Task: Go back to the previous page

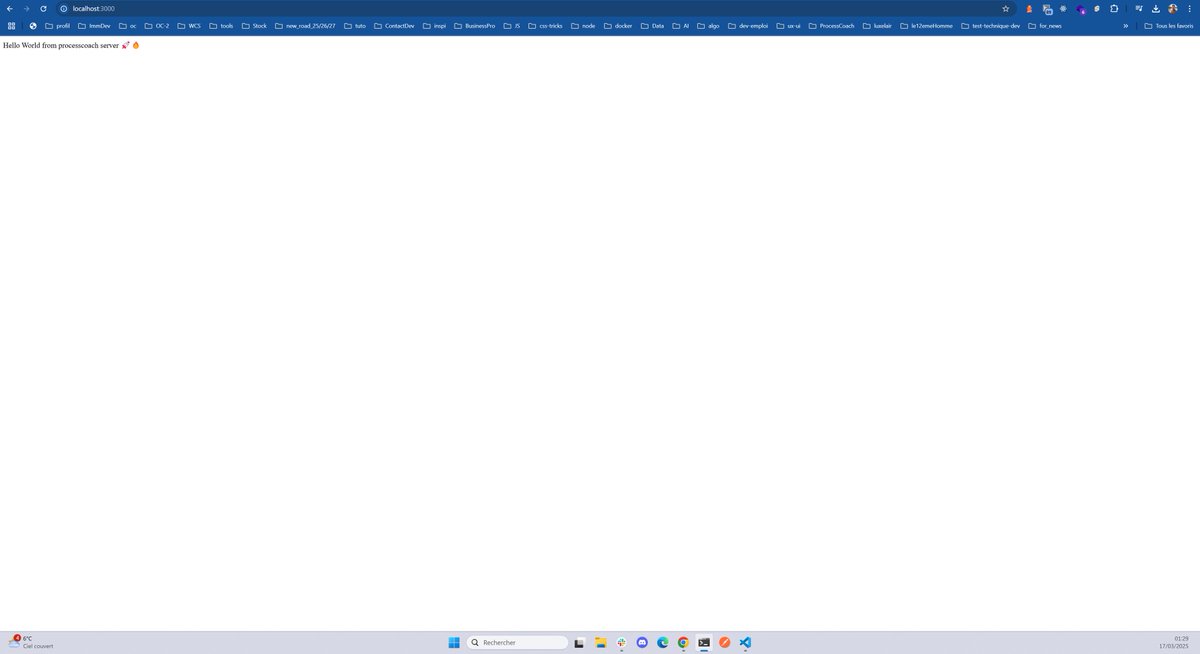Action: pos(9,8)
